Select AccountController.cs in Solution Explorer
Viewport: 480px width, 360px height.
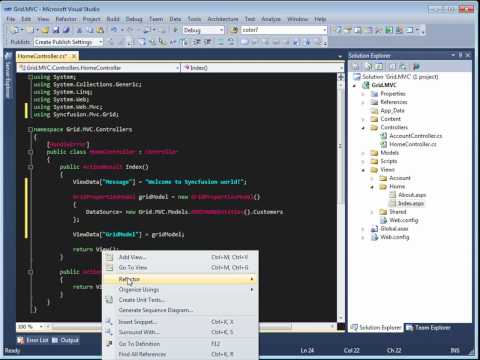[x=415, y=136]
